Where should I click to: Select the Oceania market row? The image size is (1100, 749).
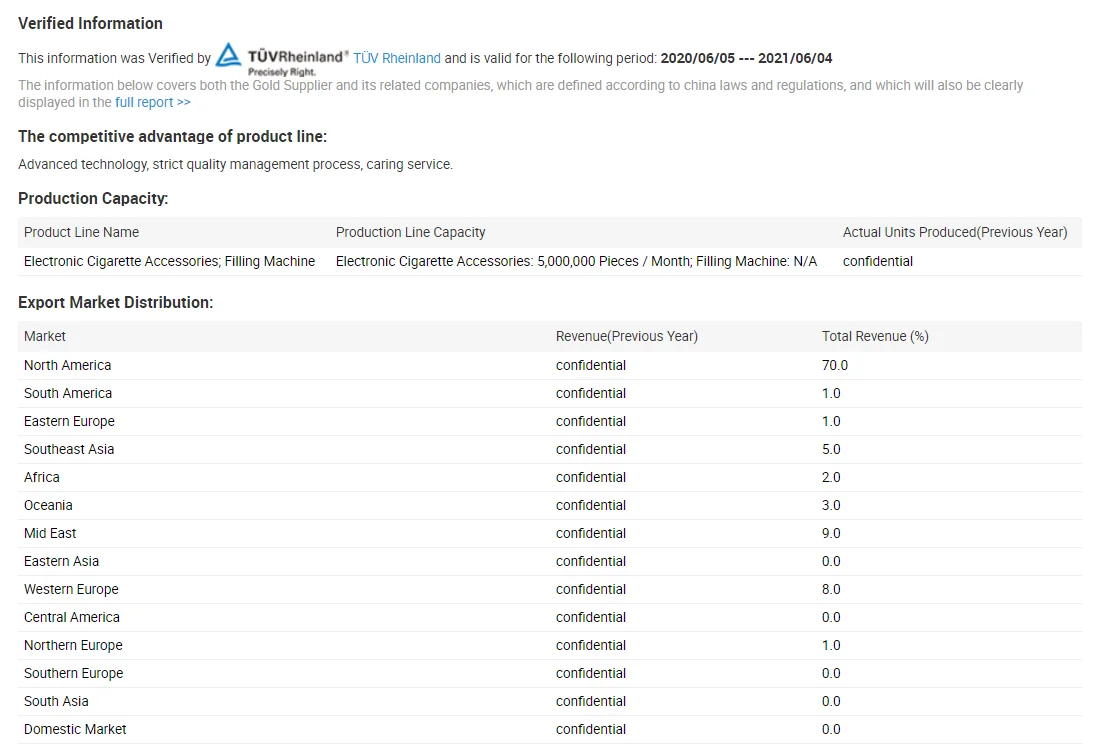[48, 505]
